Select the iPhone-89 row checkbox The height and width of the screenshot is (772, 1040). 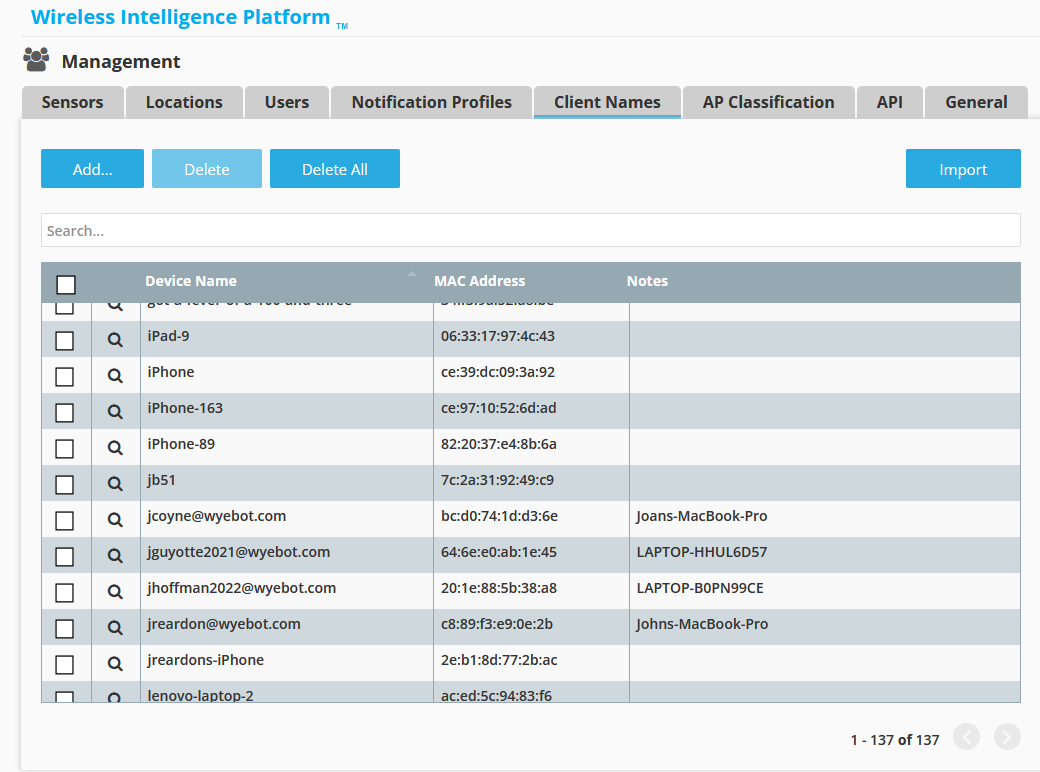64,449
